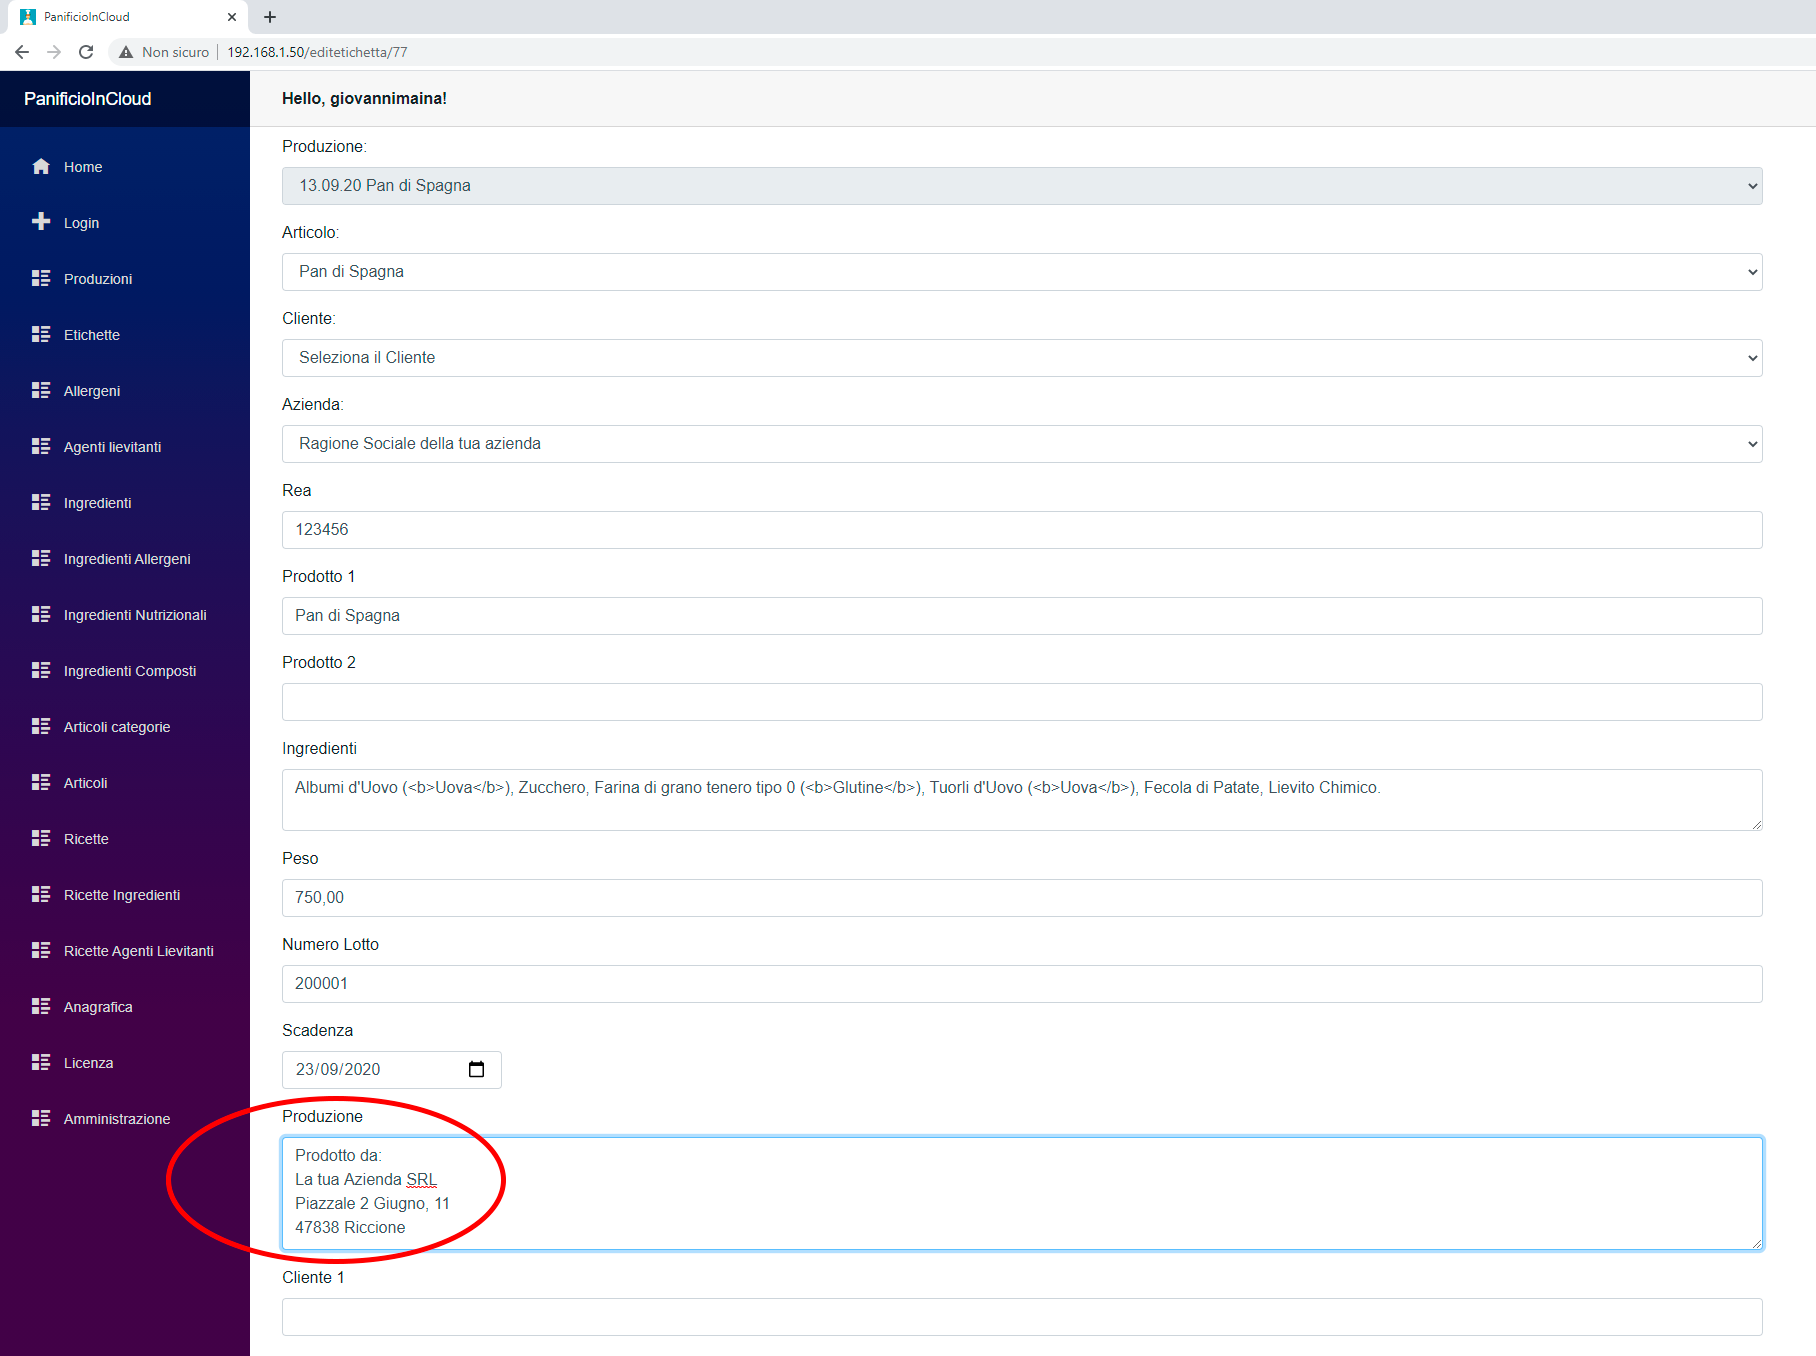Click the Non sicuro warning icon
The height and width of the screenshot is (1356, 1816).
[126, 52]
